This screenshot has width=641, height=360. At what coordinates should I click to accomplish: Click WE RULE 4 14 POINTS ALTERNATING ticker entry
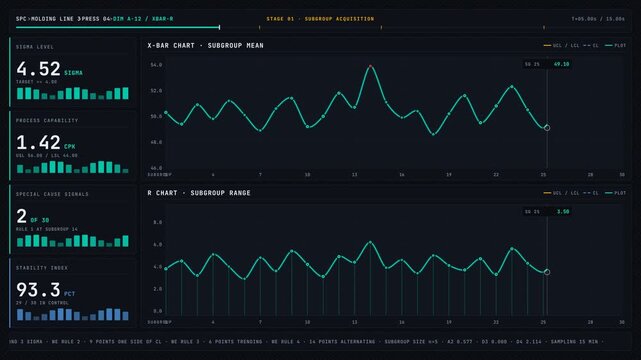323,342
